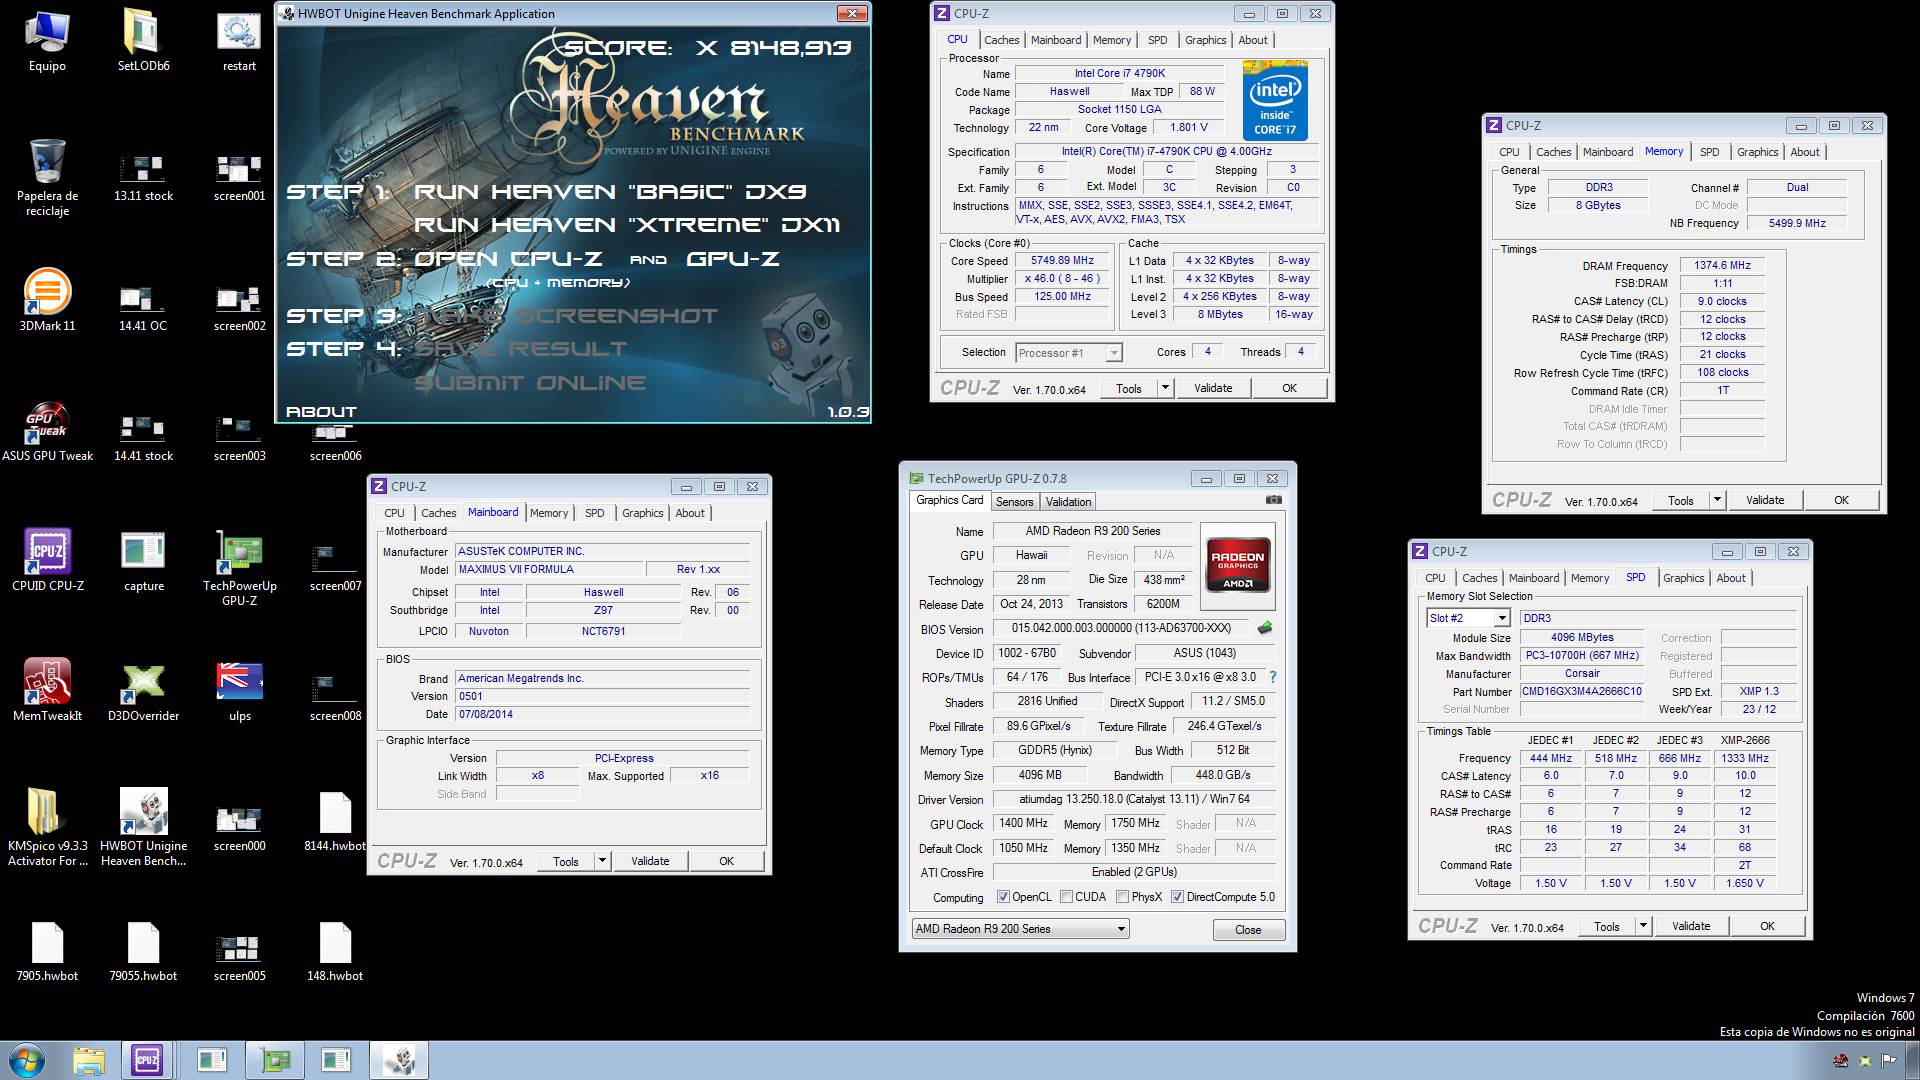Viewport: 1920px width, 1080px height.
Task: Select the 148.hwbot file
Action: point(335,950)
